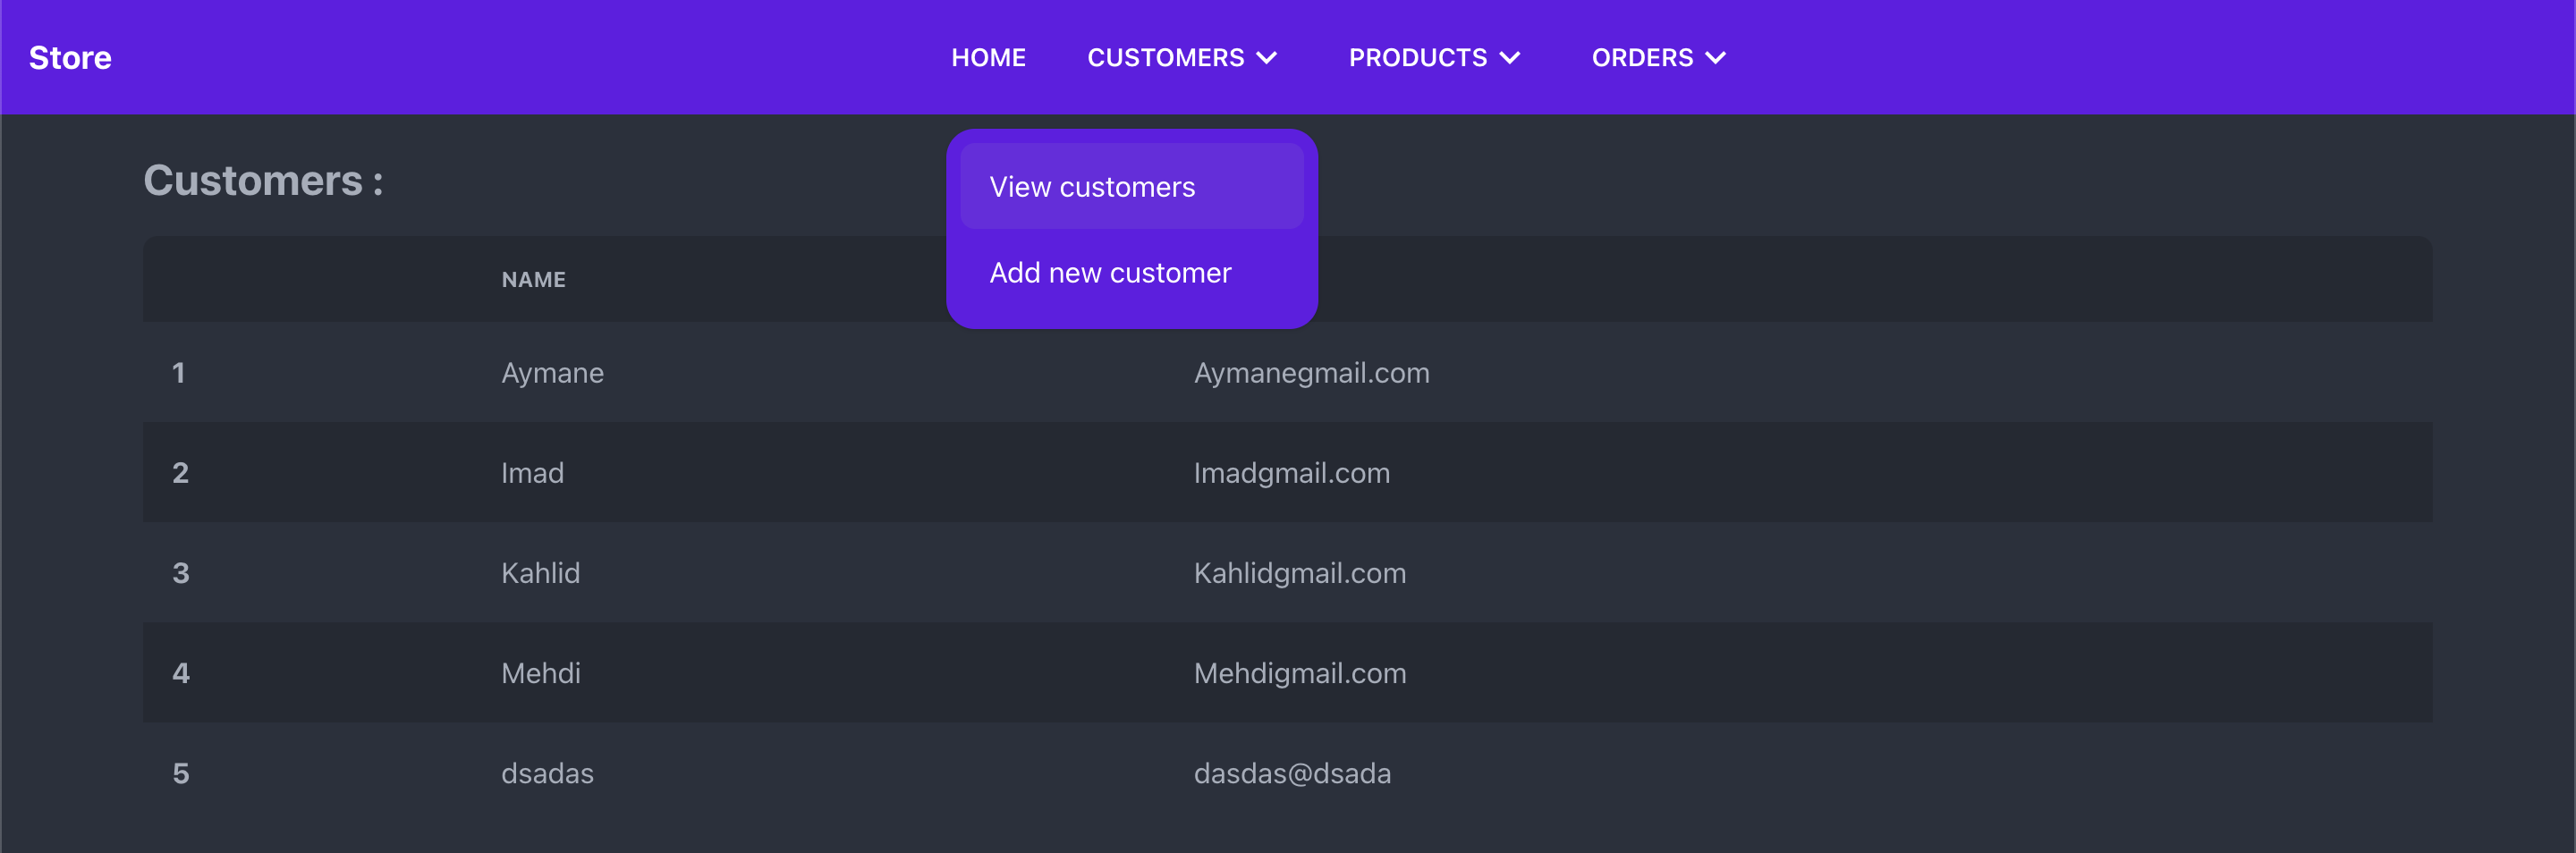Image resolution: width=2576 pixels, height=853 pixels.
Task: Select the dsadas customer name
Action: (x=547, y=773)
